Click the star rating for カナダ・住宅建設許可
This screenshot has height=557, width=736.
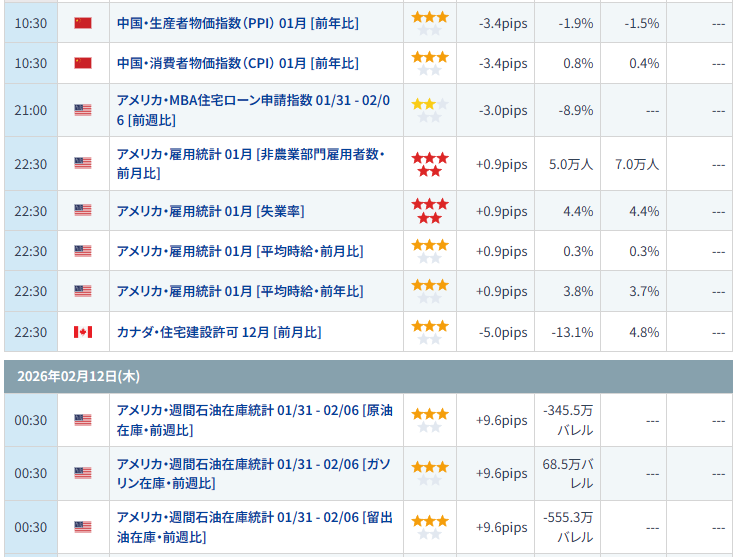click(430, 332)
